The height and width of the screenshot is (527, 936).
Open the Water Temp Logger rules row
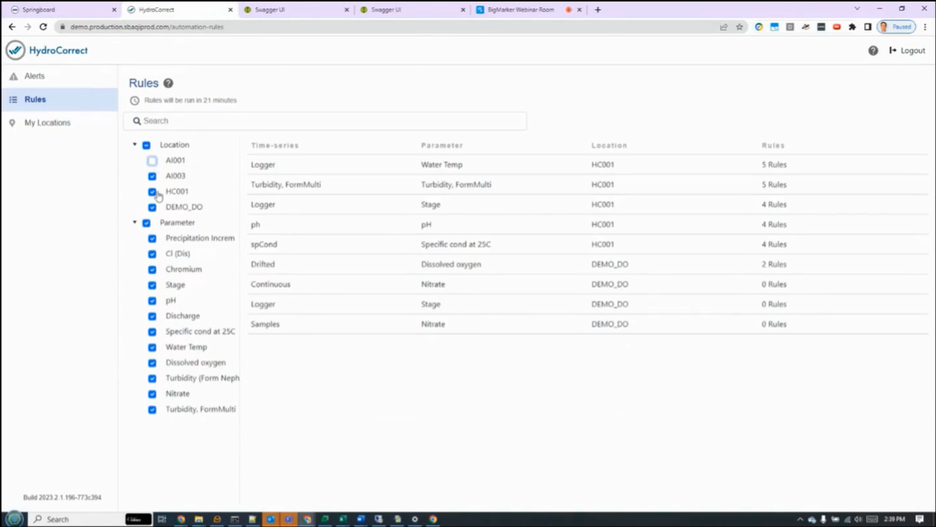click(588, 165)
